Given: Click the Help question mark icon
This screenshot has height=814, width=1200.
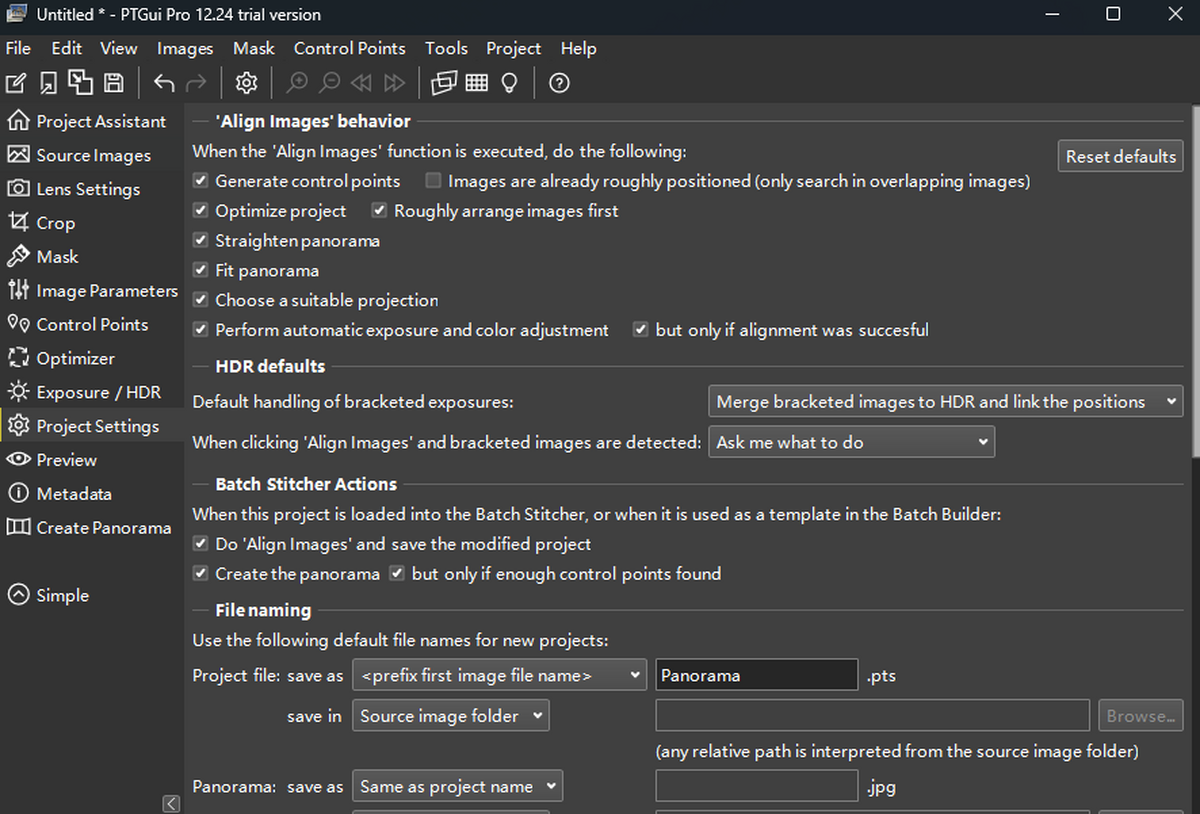Looking at the screenshot, I should point(560,83).
